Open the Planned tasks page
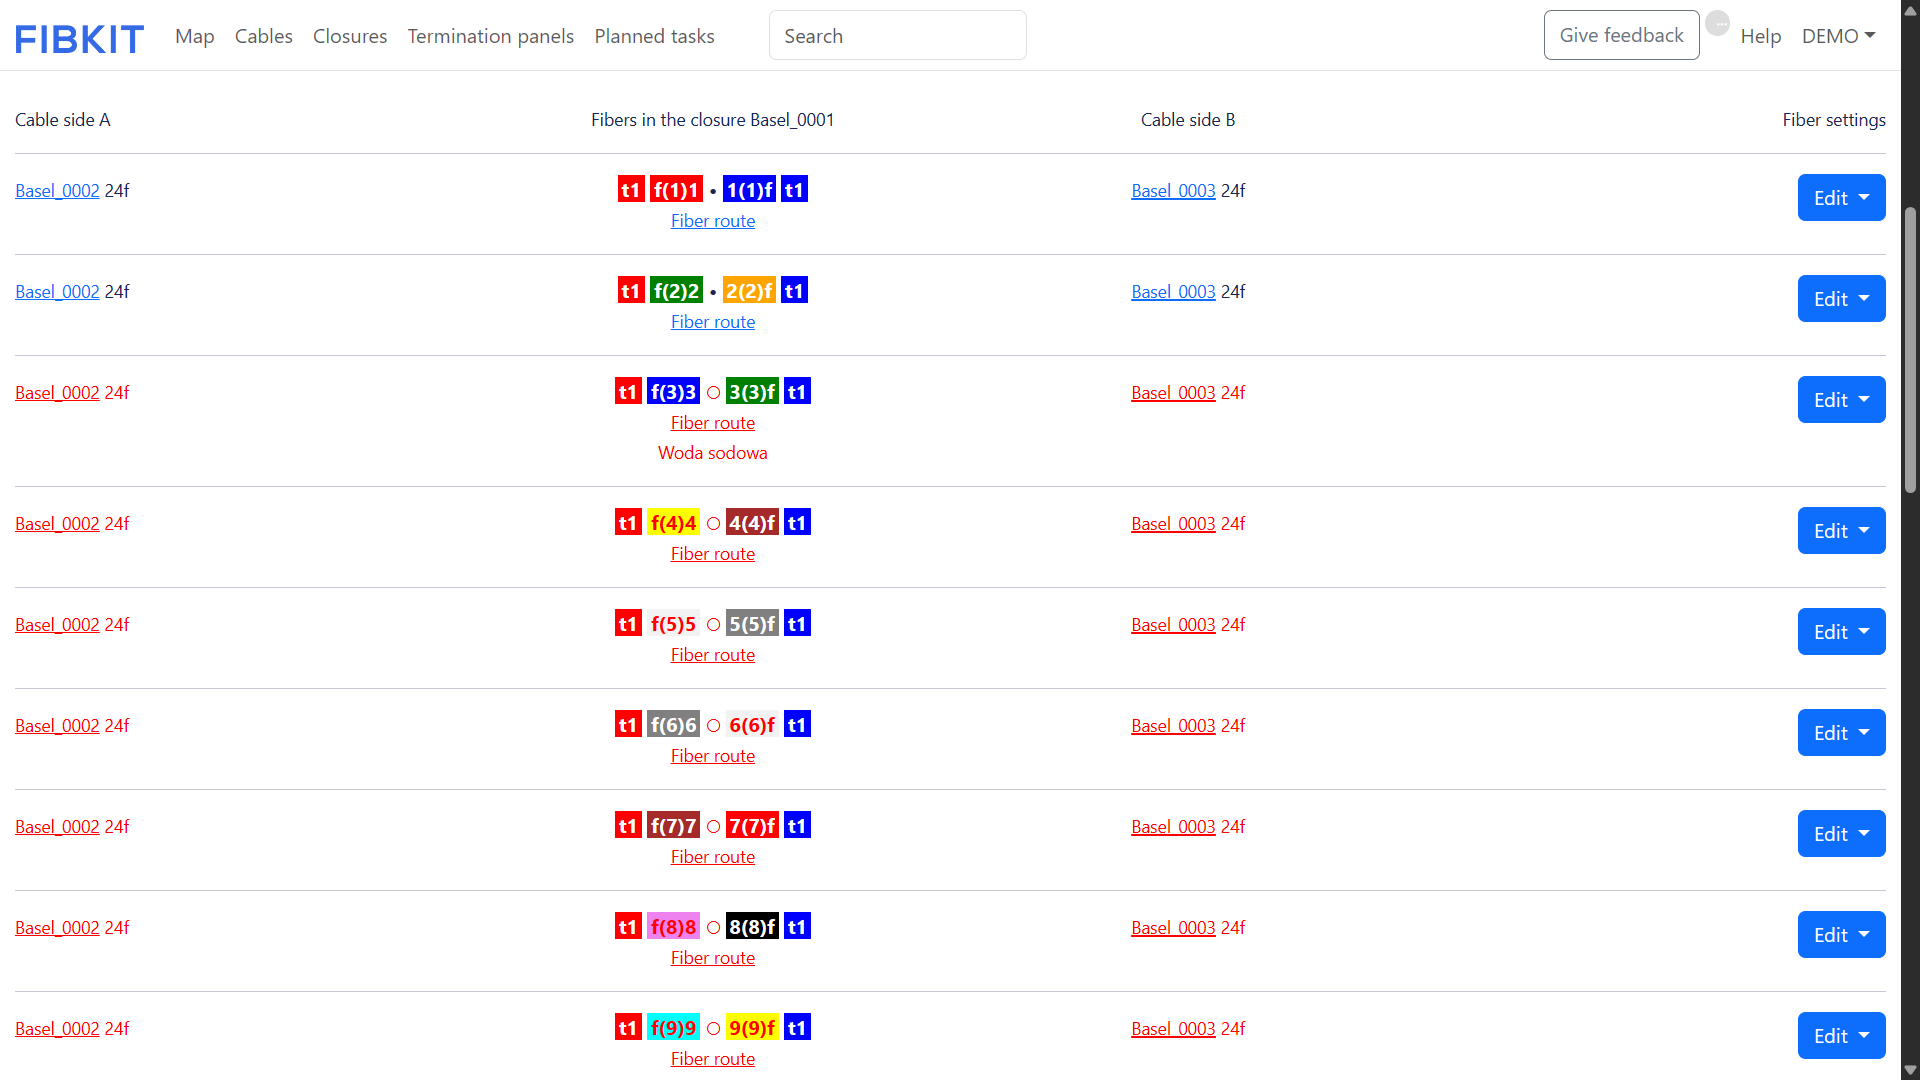The width and height of the screenshot is (1920, 1080). [654, 36]
